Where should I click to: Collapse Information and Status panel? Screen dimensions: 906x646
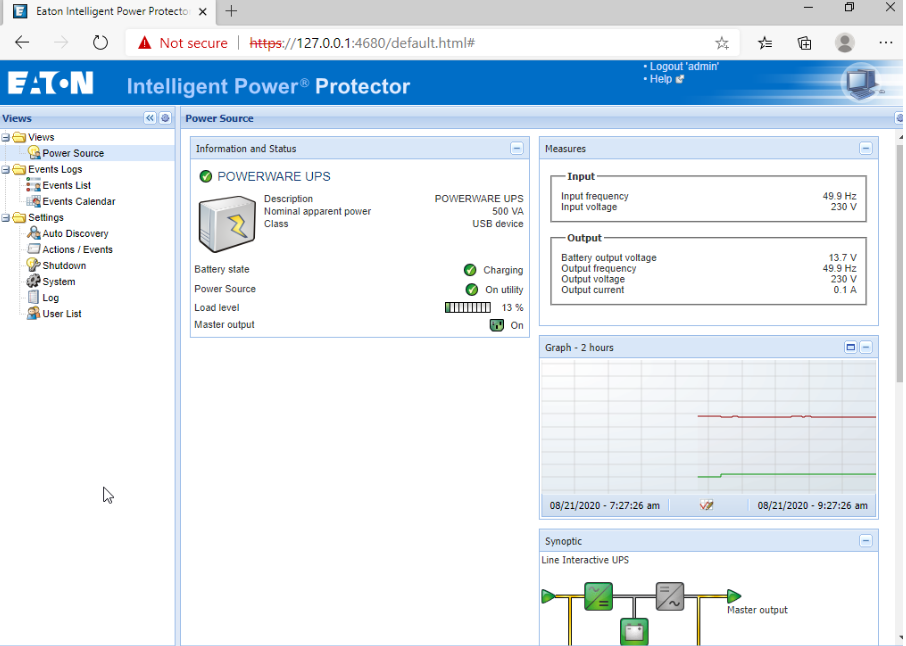tap(517, 148)
